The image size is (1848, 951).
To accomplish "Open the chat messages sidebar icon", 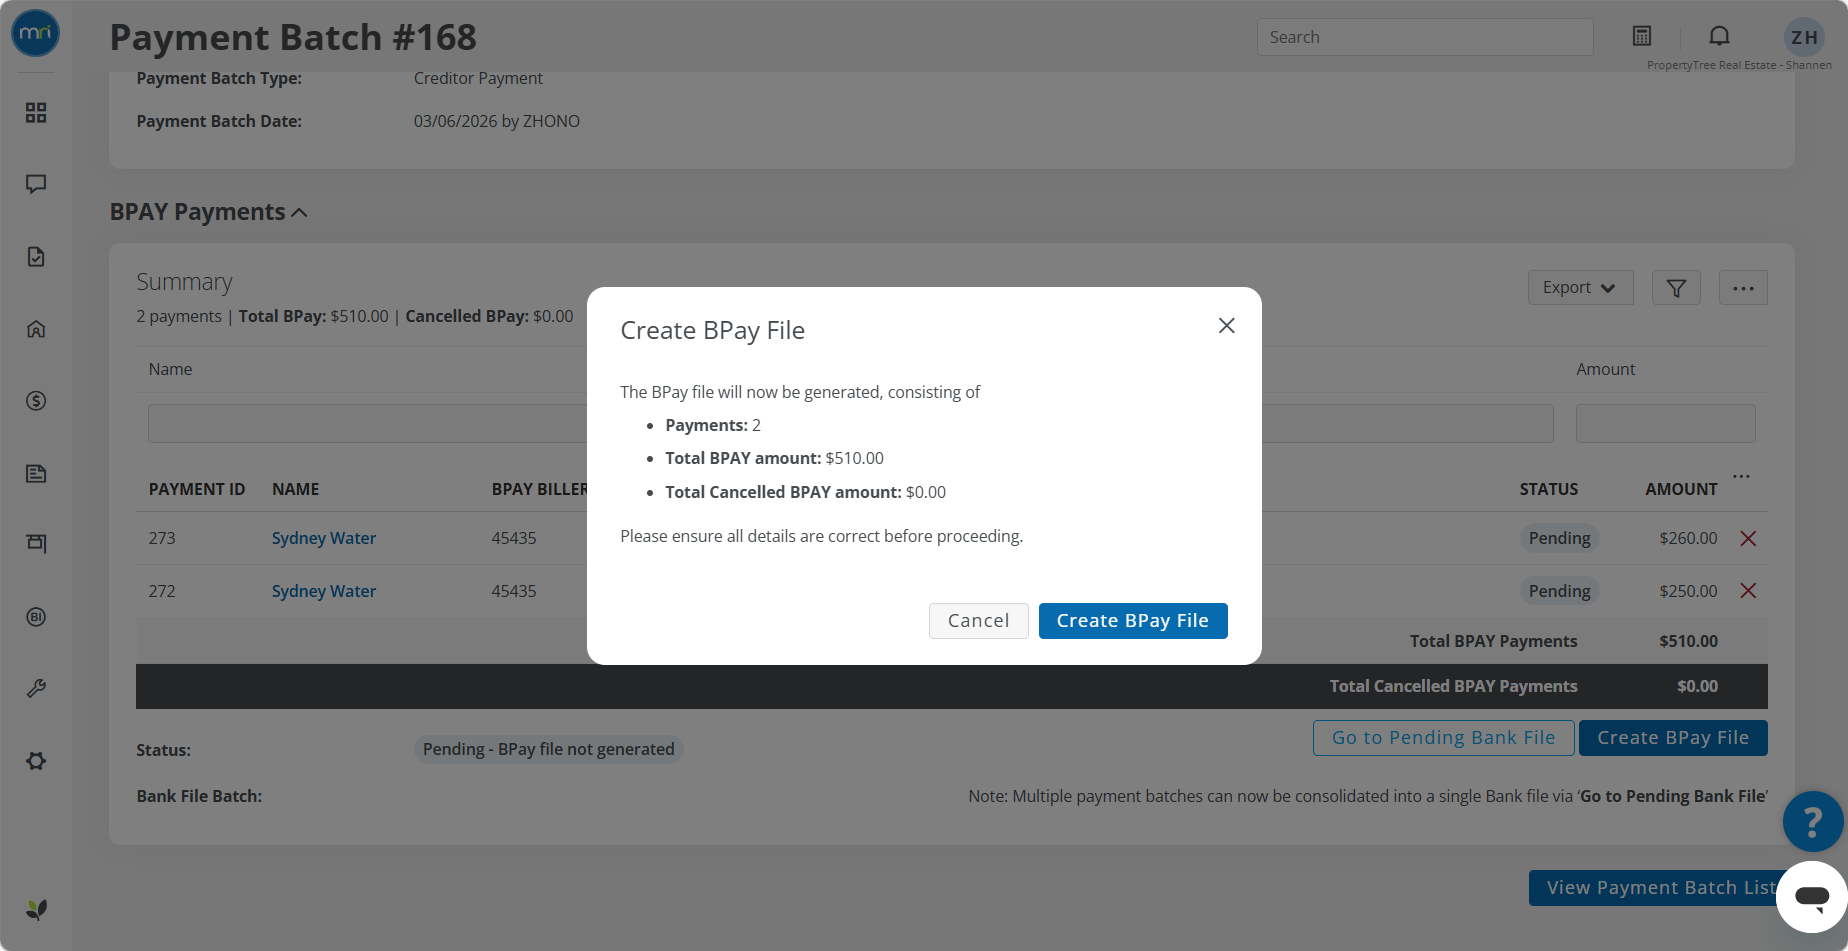I will coord(36,184).
